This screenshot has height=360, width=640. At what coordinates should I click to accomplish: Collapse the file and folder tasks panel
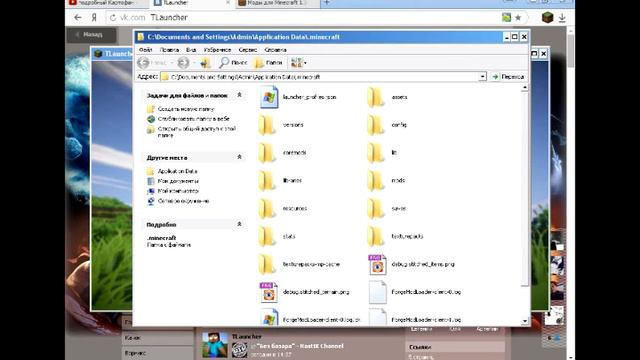(x=240, y=95)
